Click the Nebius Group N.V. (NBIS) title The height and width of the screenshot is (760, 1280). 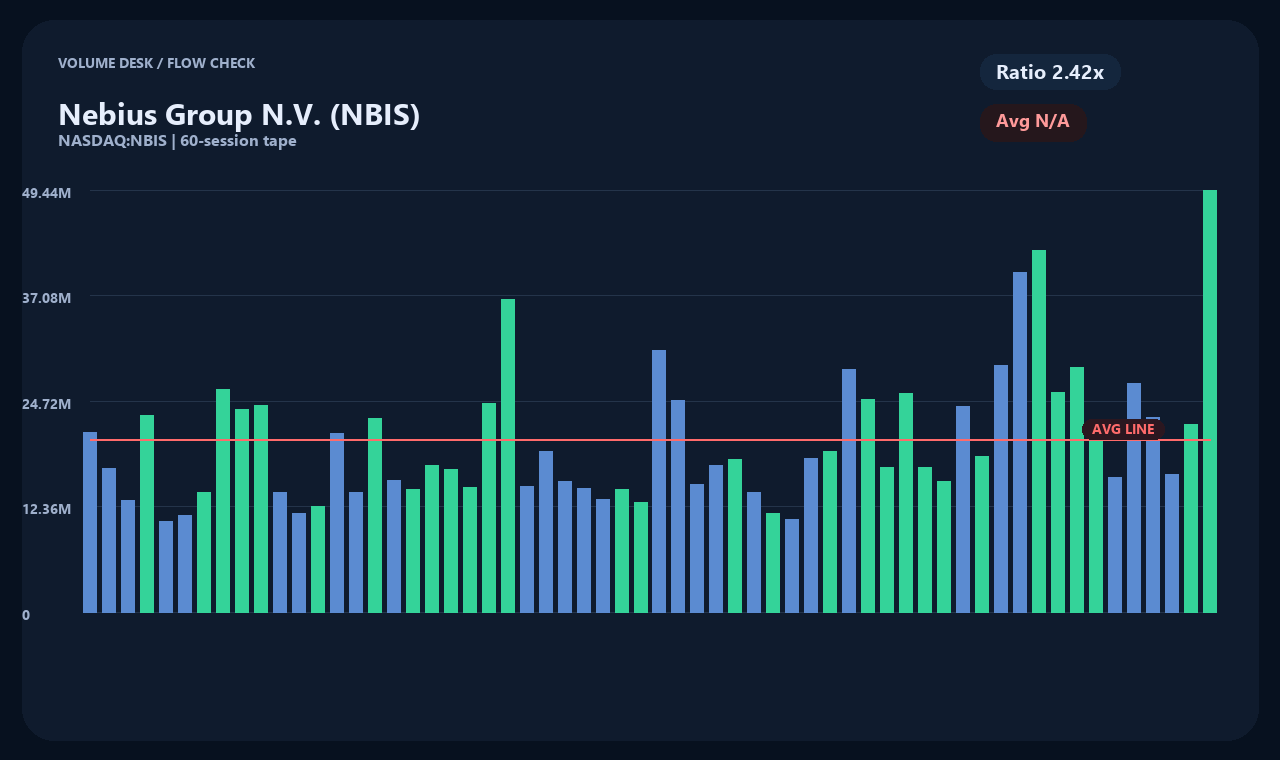click(x=239, y=115)
